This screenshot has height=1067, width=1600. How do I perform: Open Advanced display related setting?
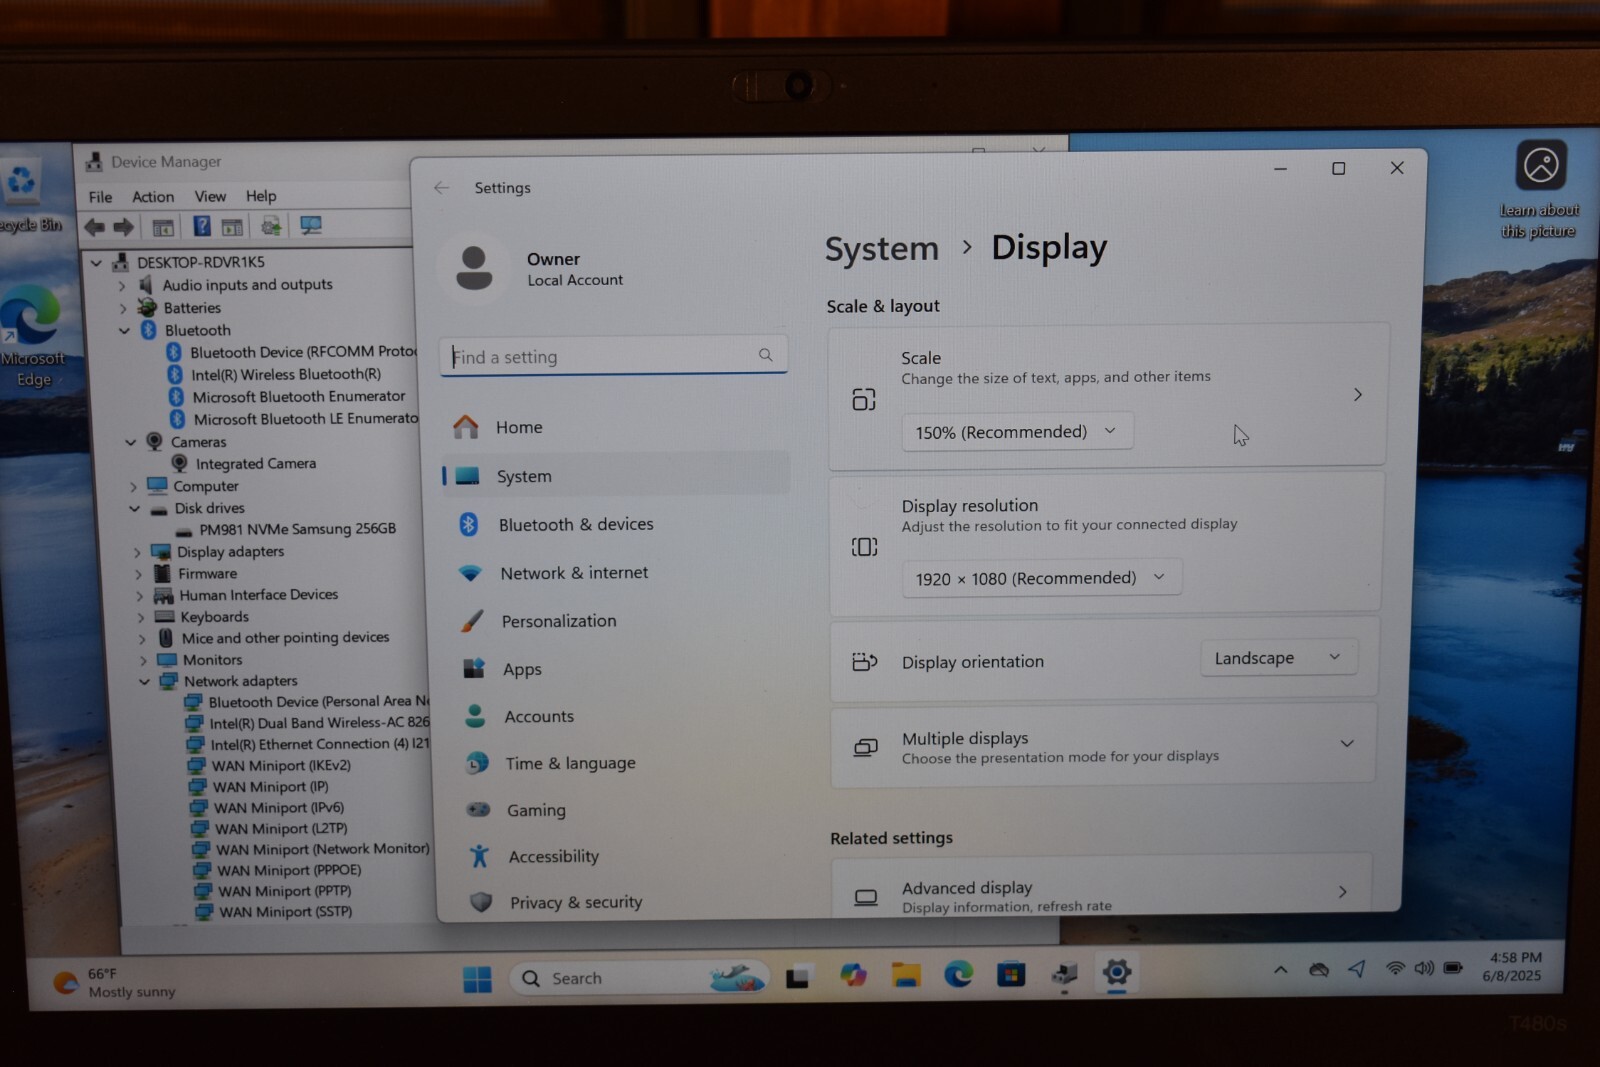tap(1102, 886)
